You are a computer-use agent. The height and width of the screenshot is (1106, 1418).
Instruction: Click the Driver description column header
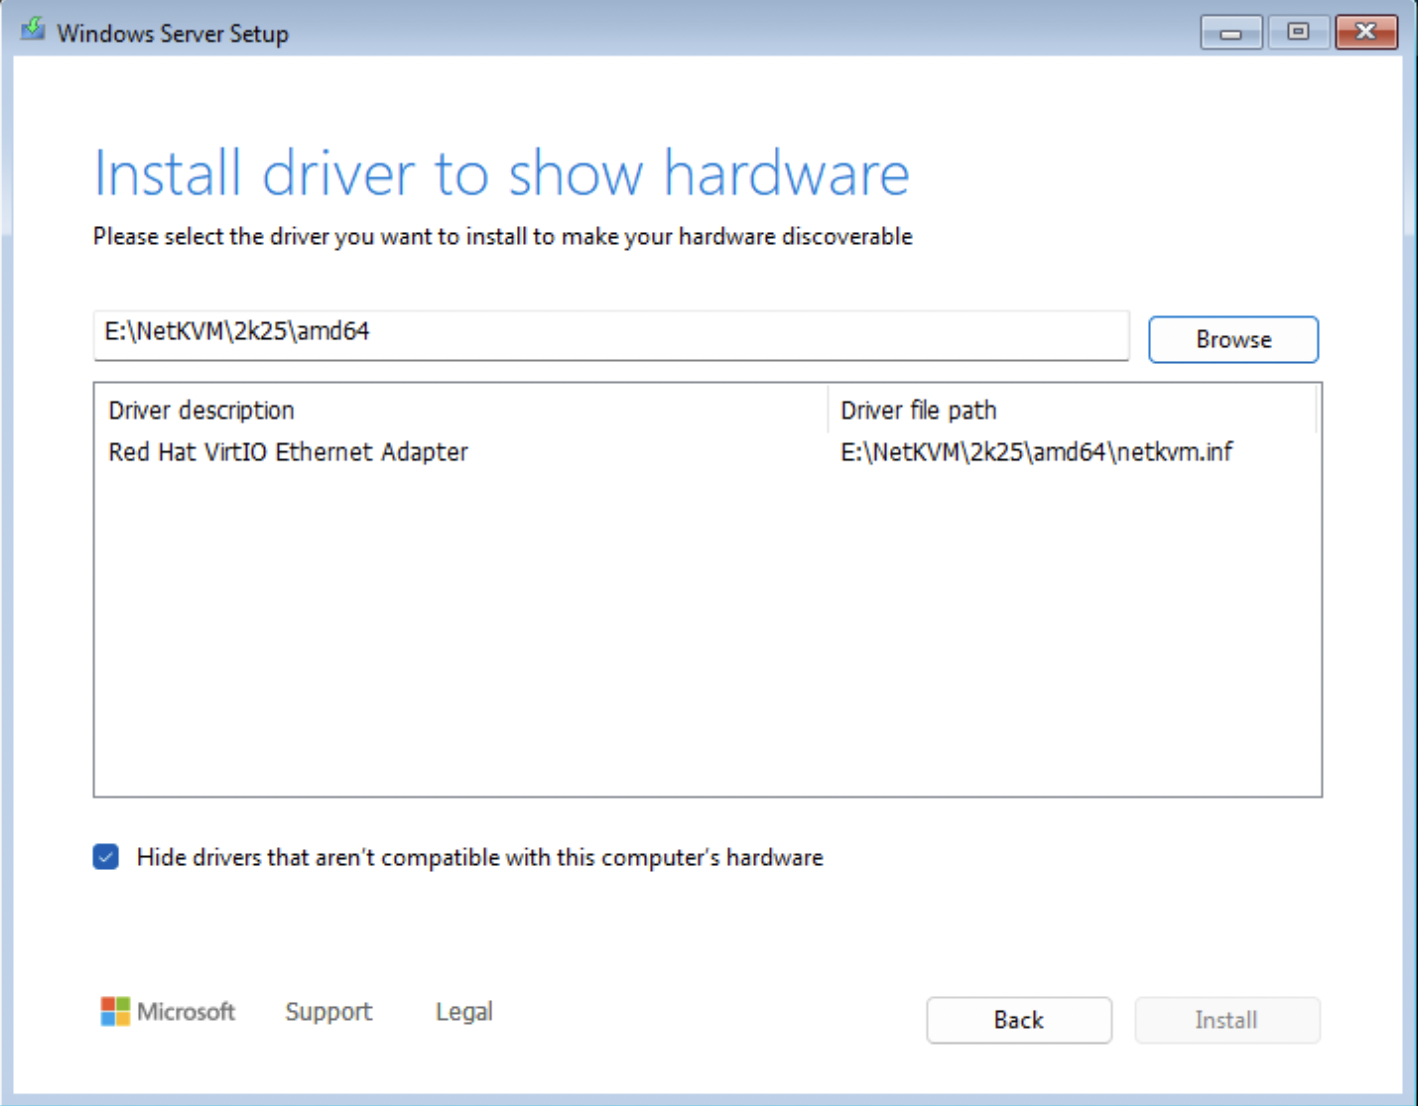click(x=201, y=410)
